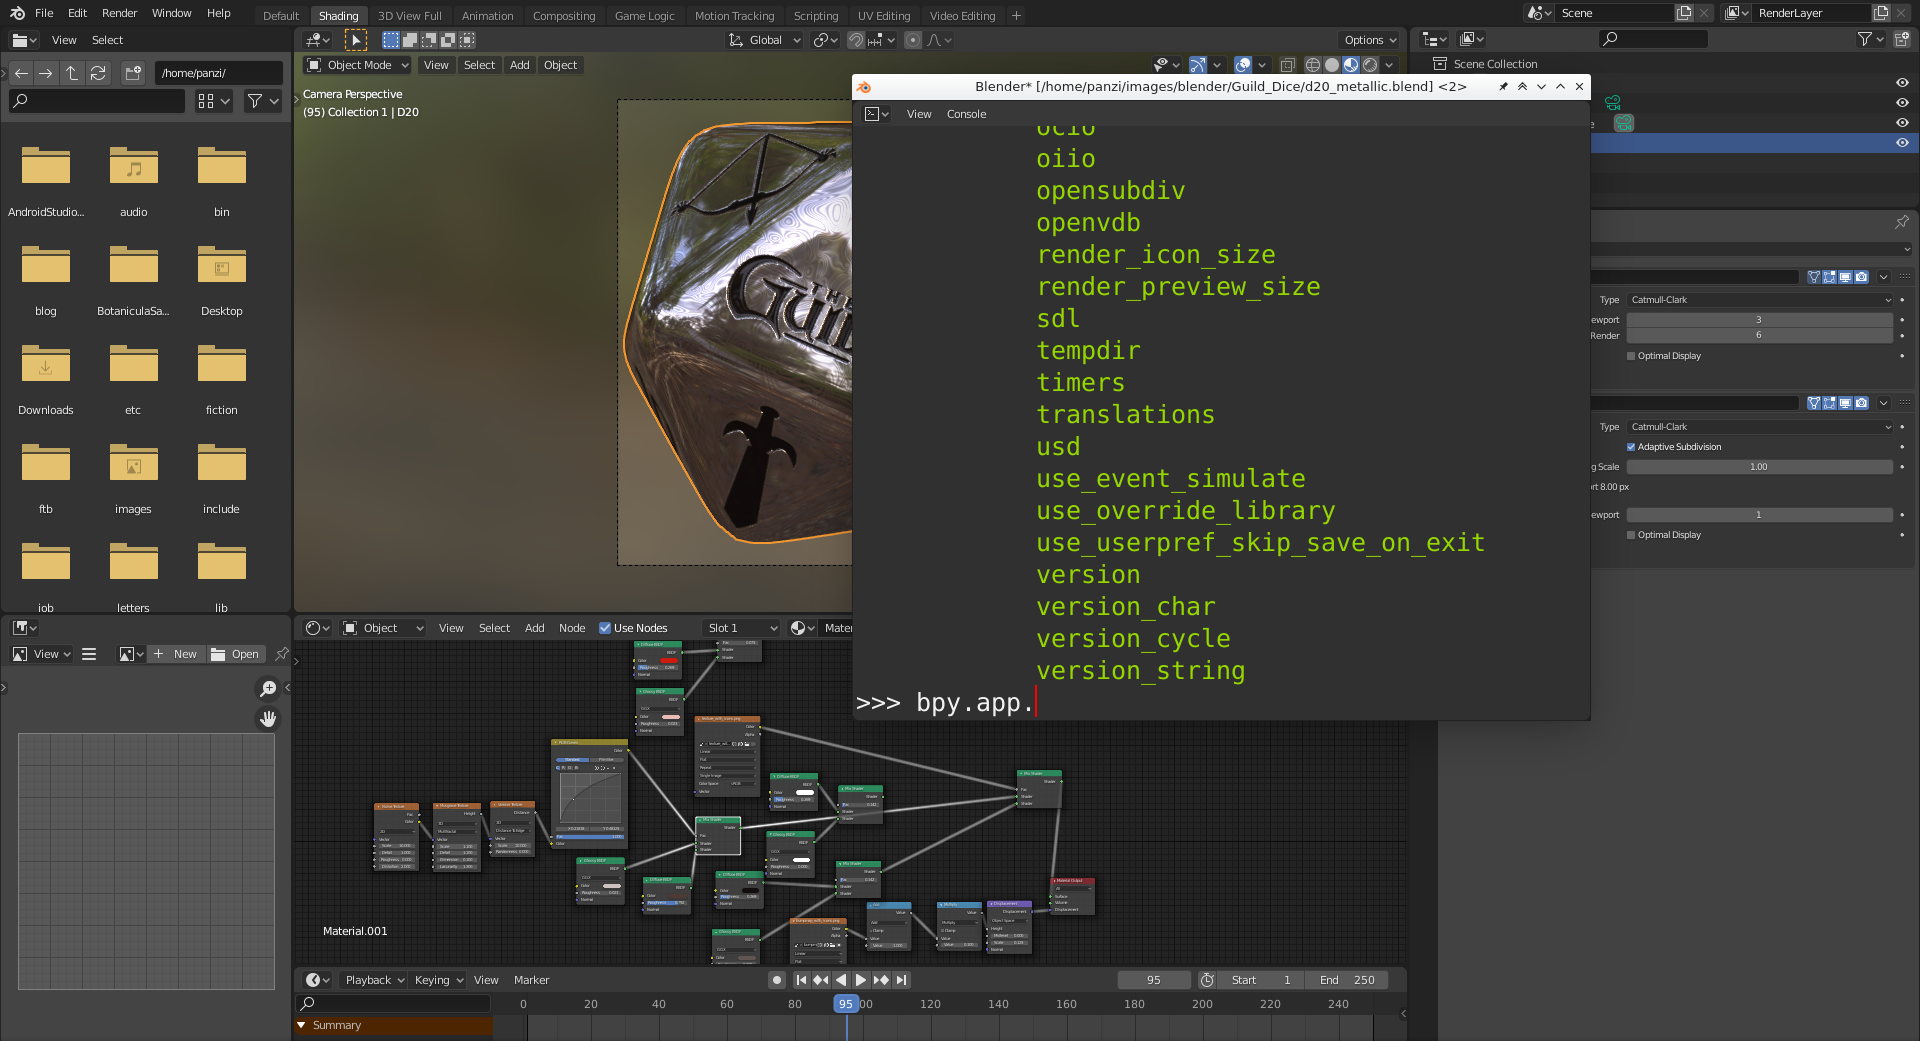The width and height of the screenshot is (1920, 1041).
Task: Toggle auto keying record button
Action: [777, 980]
